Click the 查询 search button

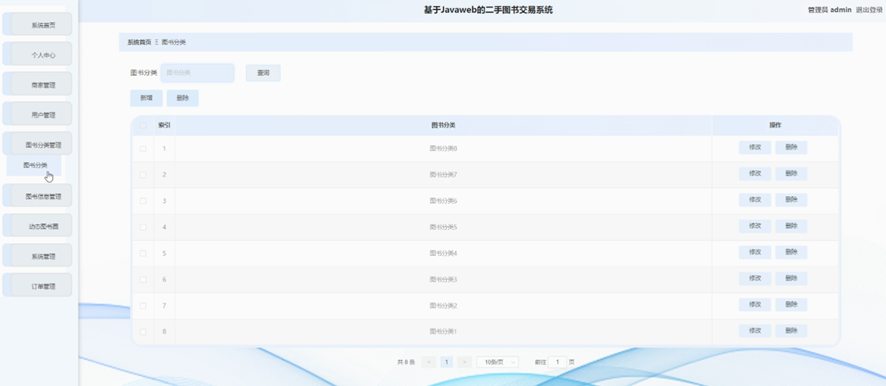pyautogui.click(x=263, y=73)
